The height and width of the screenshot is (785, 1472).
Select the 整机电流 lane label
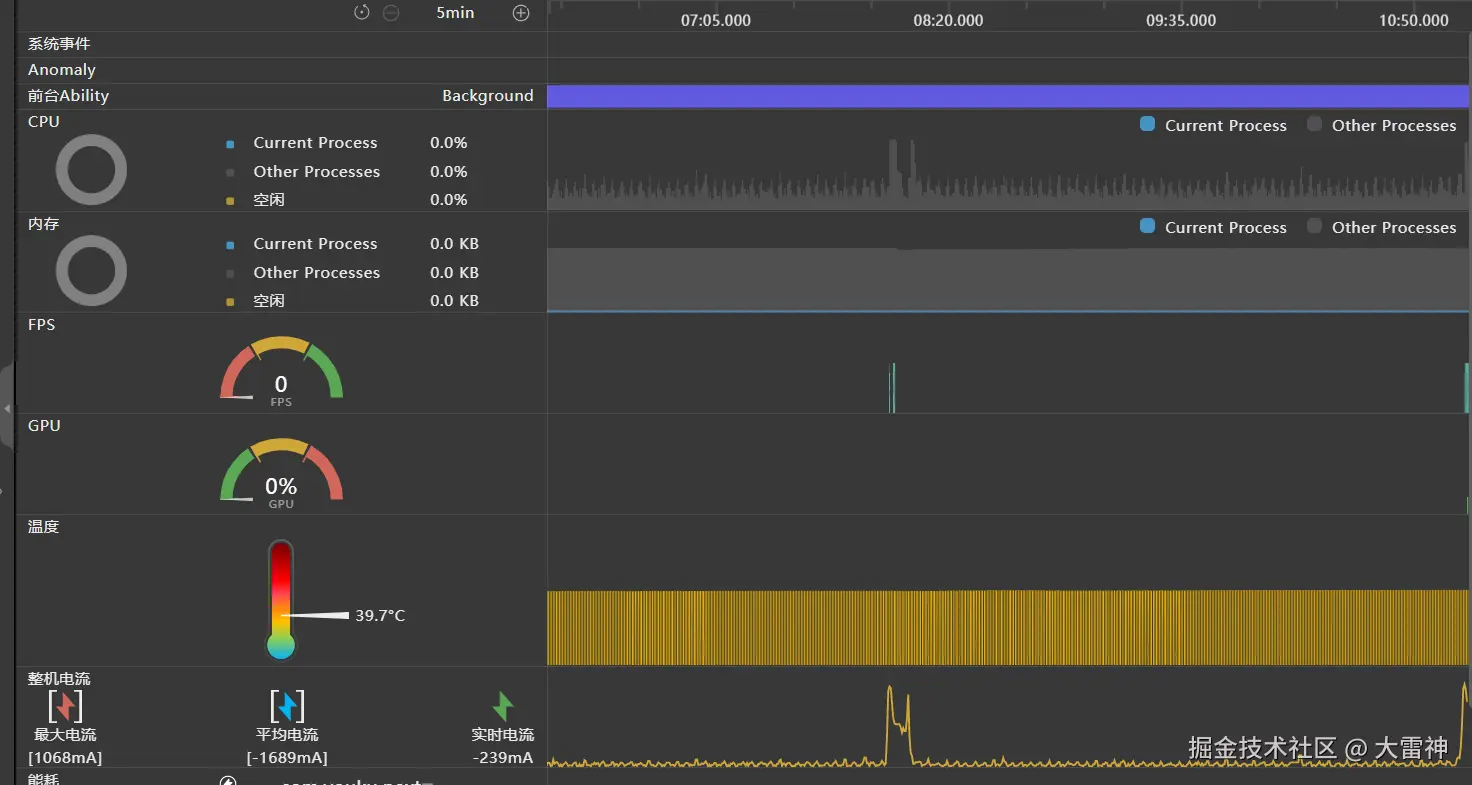pyautogui.click(x=59, y=679)
